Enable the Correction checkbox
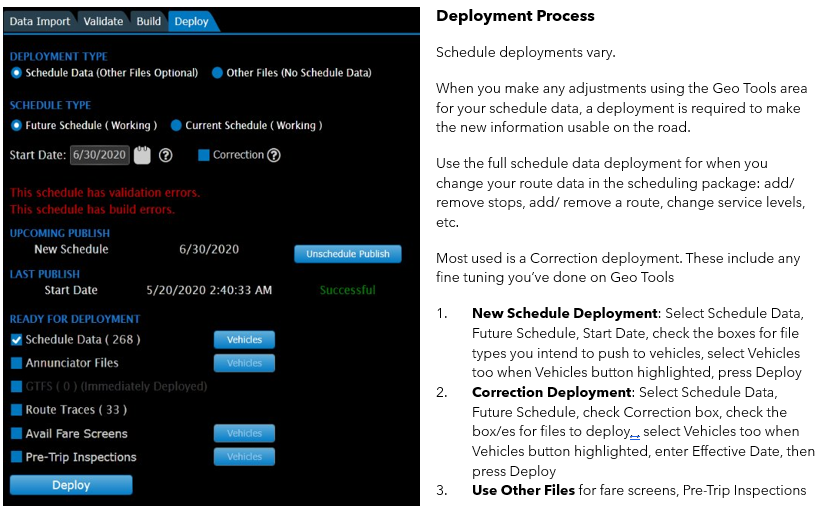 click(x=204, y=155)
